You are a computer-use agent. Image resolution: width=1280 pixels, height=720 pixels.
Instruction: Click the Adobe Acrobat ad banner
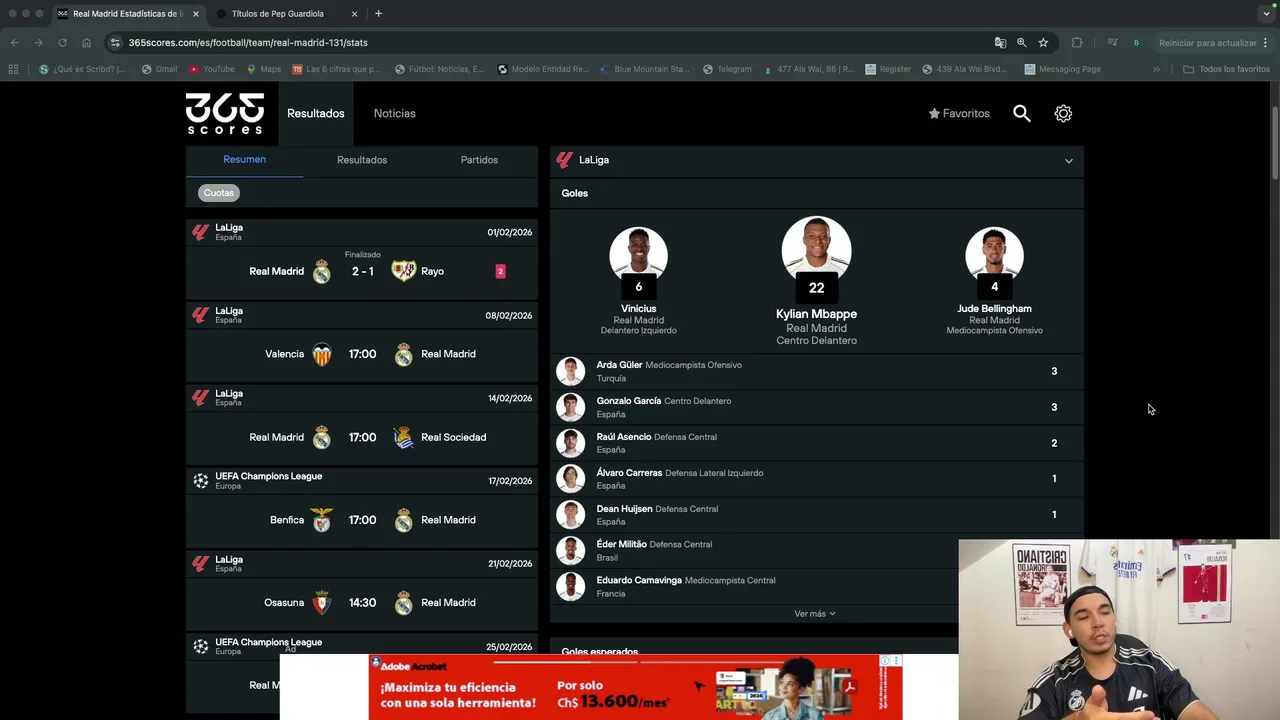click(x=635, y=688)
